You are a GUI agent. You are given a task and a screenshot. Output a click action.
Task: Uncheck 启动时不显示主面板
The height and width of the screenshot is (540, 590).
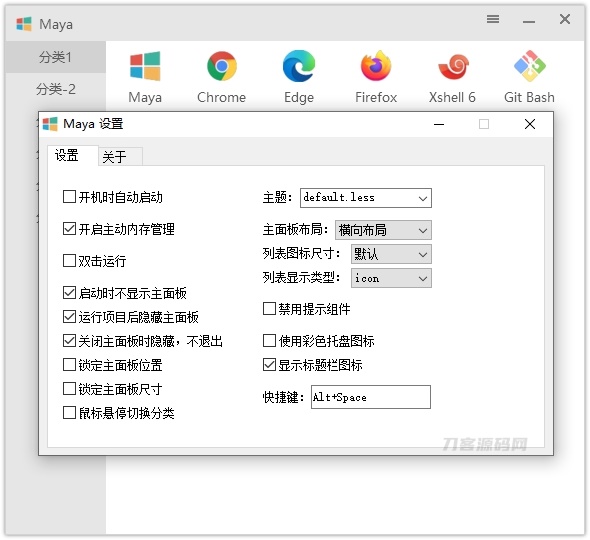coord(69,292)
